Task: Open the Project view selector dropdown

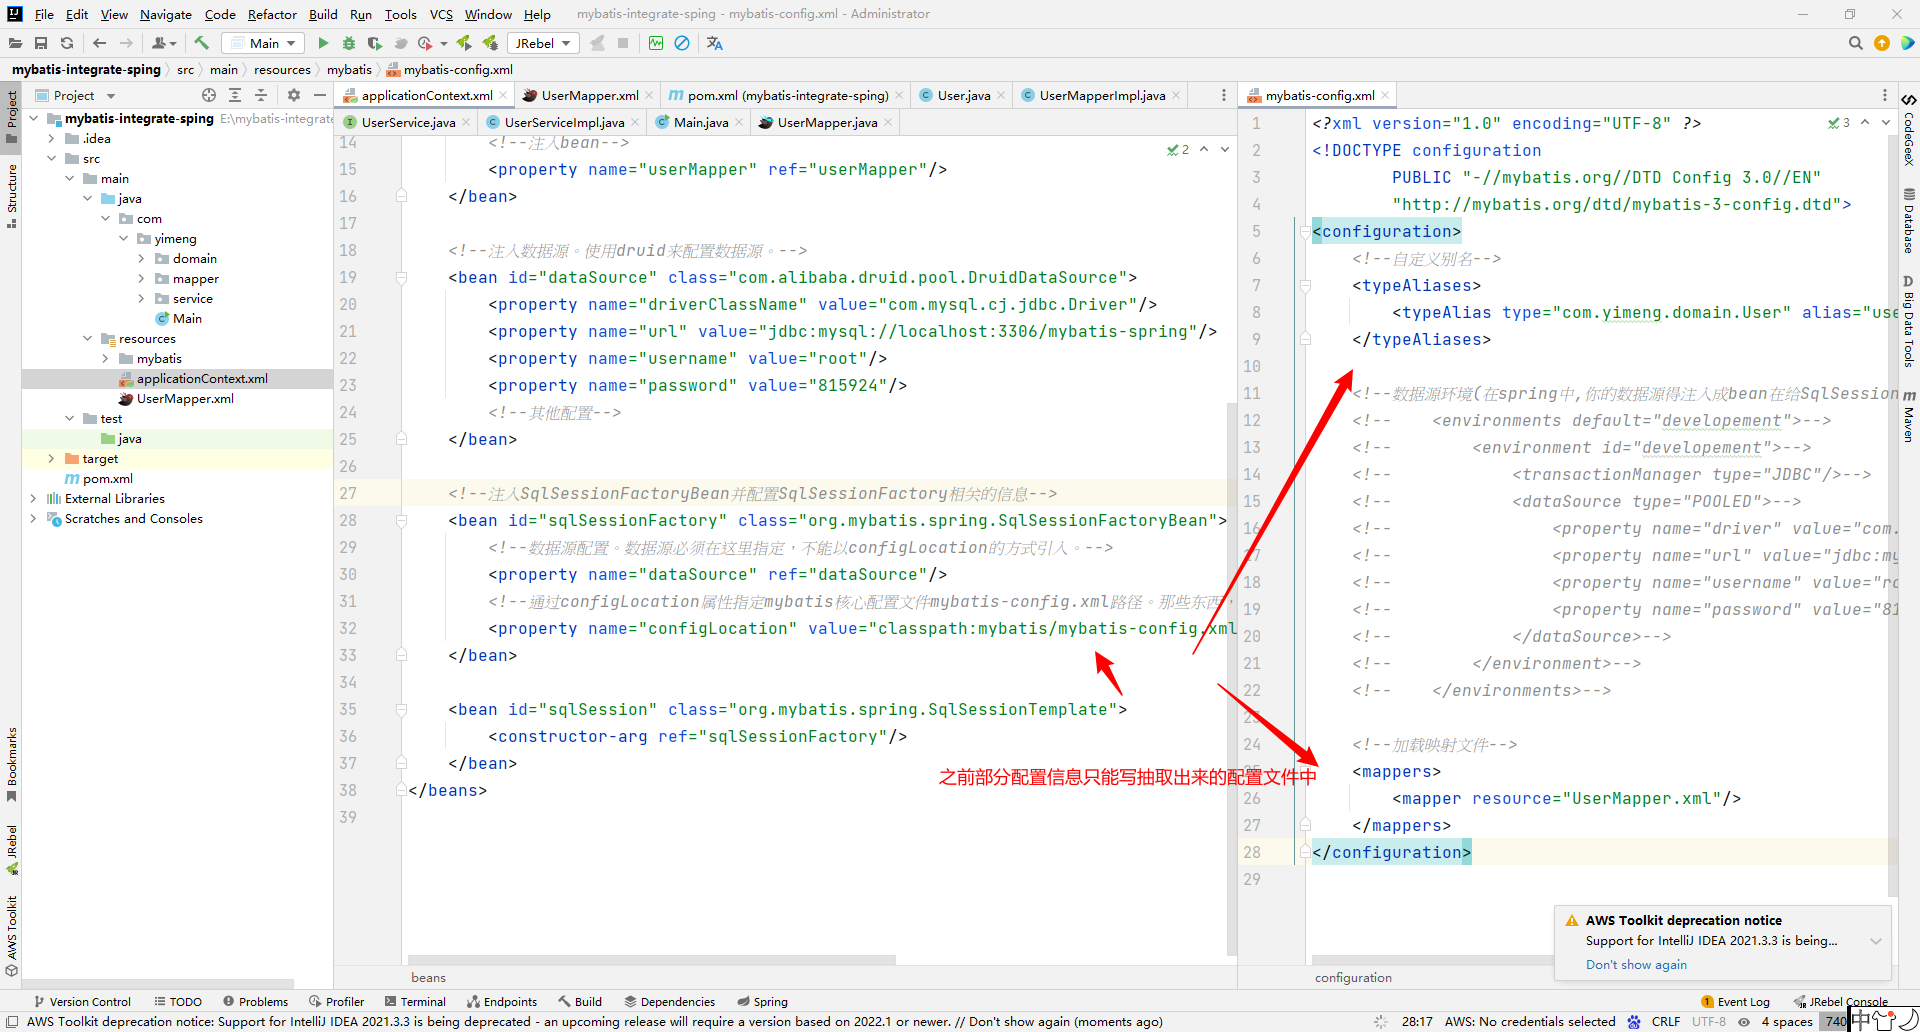Action: [x=76, y=95]
